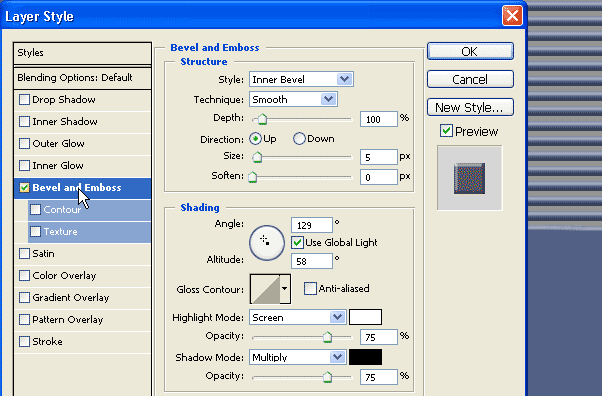Open the Gloss Contour picker arrow
Screen dimensions: 602x396
point(284,288)
